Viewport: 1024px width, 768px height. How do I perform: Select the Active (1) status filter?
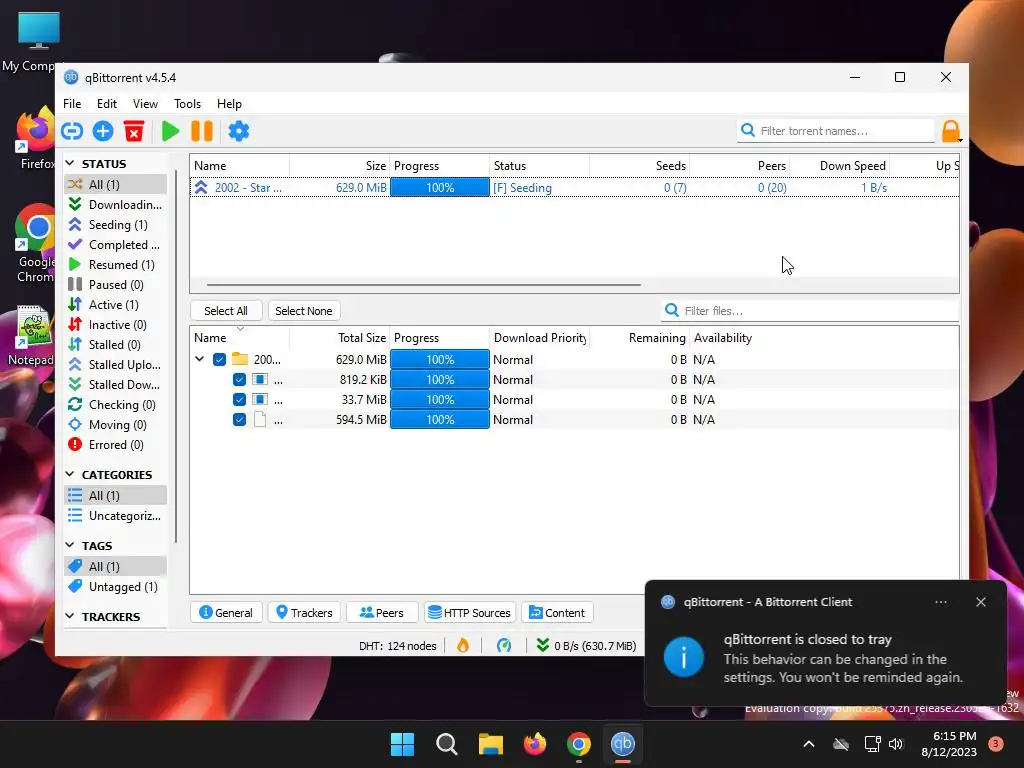coord(116,305)
